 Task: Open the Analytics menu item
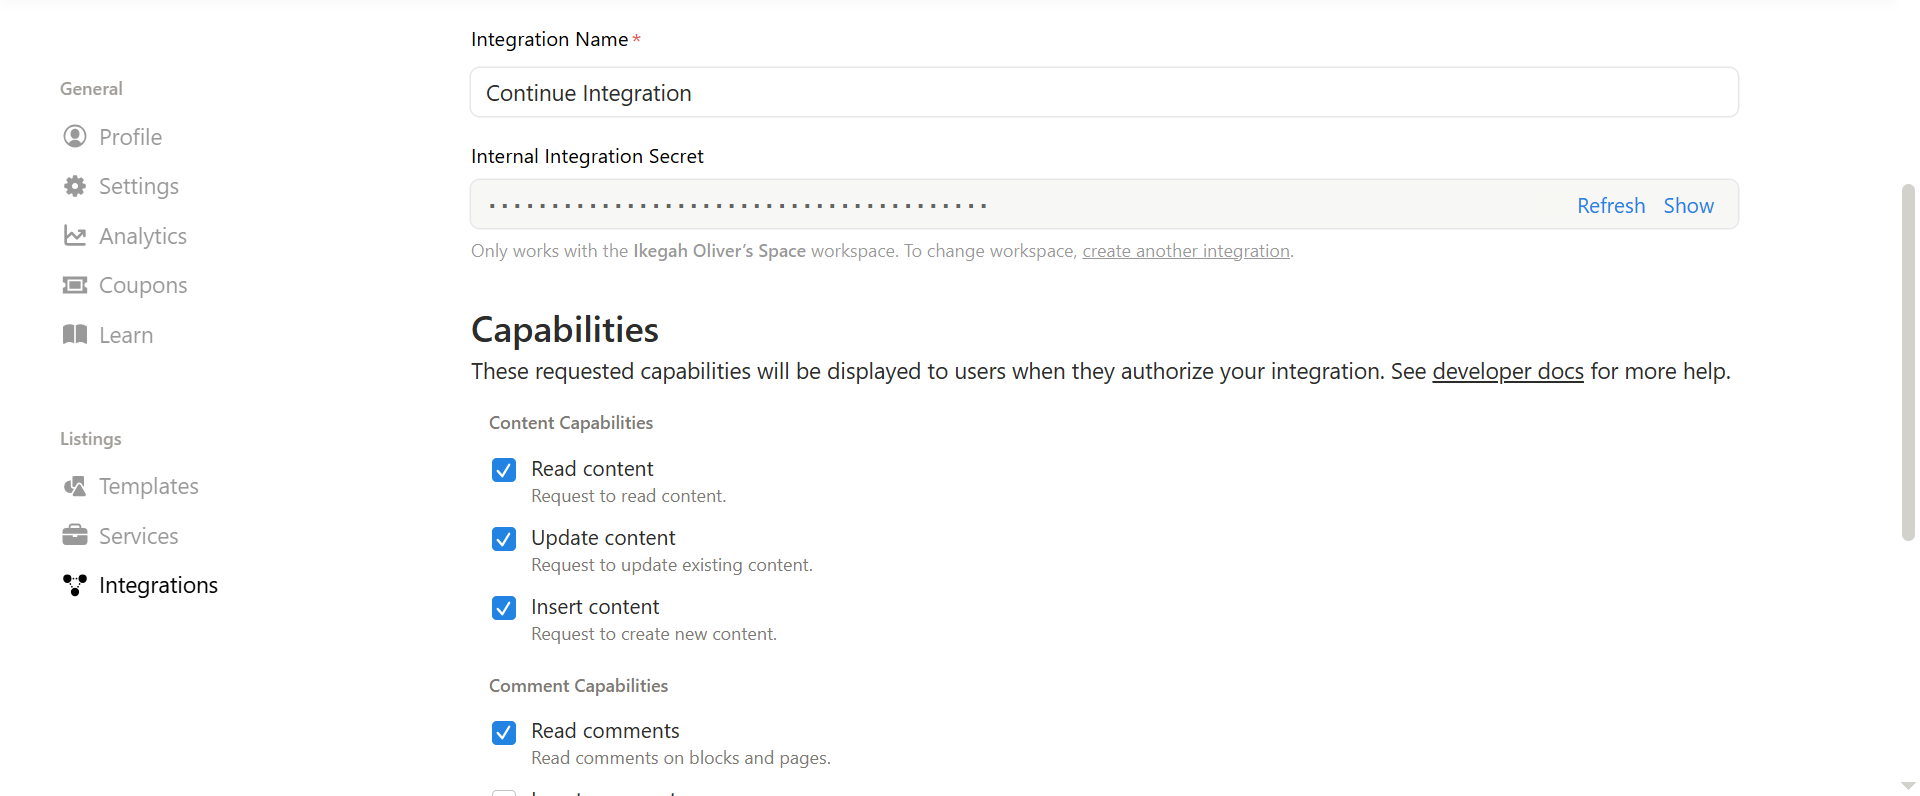[143, 236]
